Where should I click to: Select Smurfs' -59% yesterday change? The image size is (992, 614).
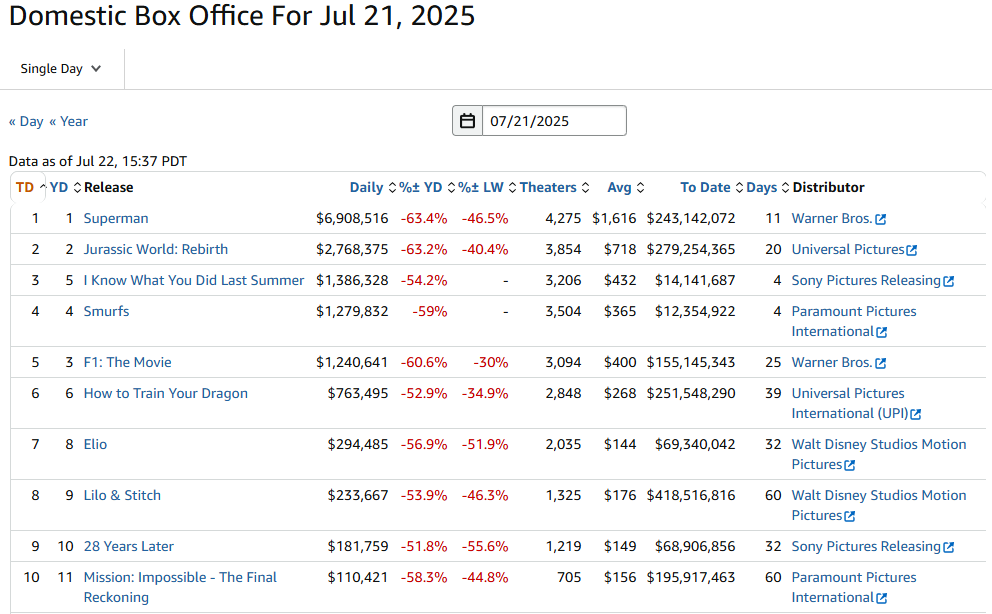pos(430,311)
